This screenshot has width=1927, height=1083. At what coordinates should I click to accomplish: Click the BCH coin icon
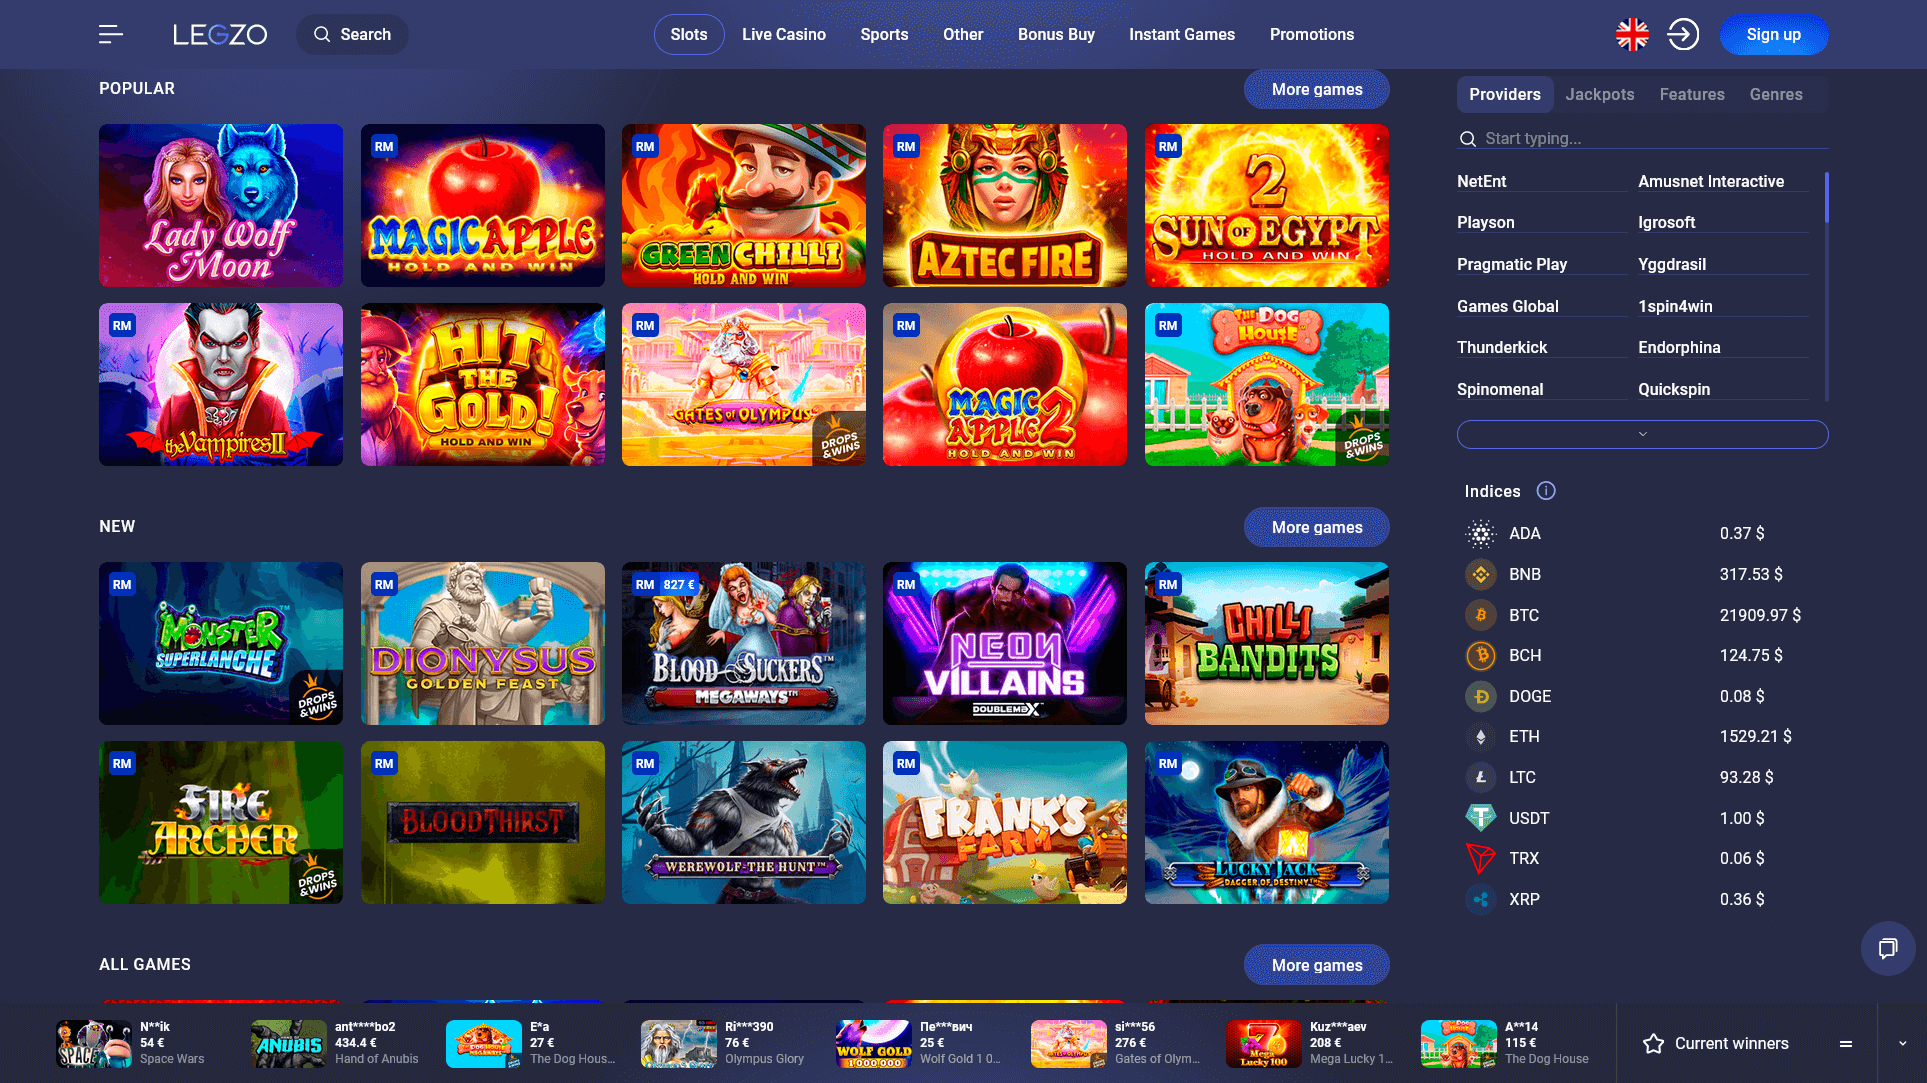tap(1481, 656)
